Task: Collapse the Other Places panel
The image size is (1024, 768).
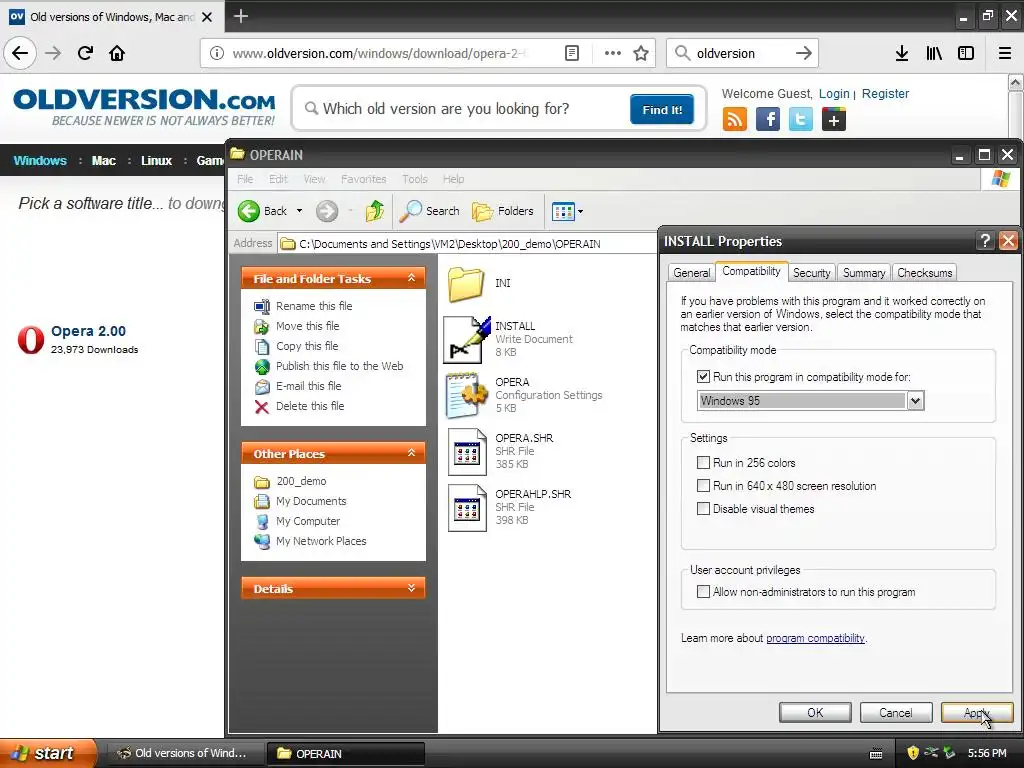Action: (411, 453)
